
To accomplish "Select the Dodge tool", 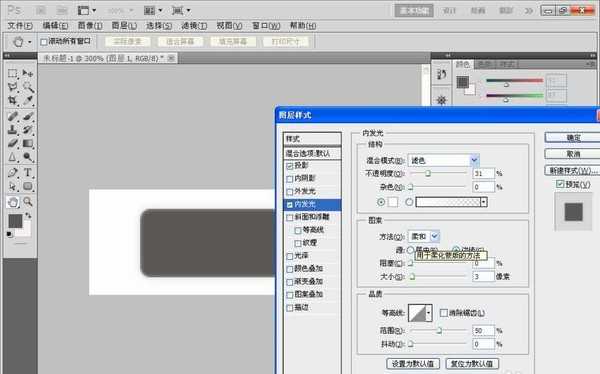I will click(x=28, y=157).
